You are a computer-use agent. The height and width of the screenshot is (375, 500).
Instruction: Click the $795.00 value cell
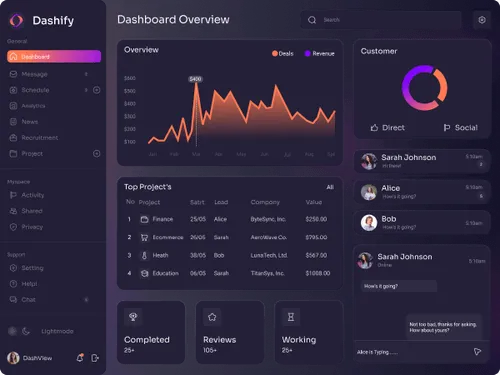point(316,237)
